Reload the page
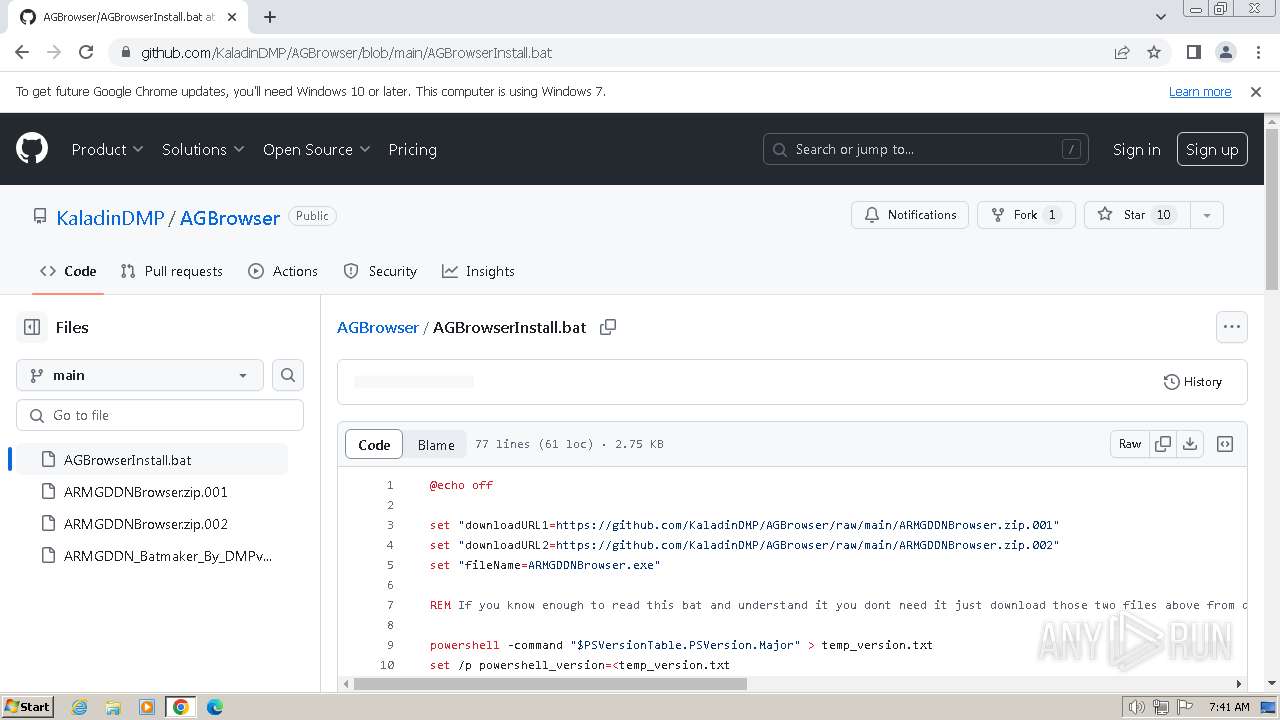The height and width of the screenshot is (720, 1280). [x=86, y=52]
